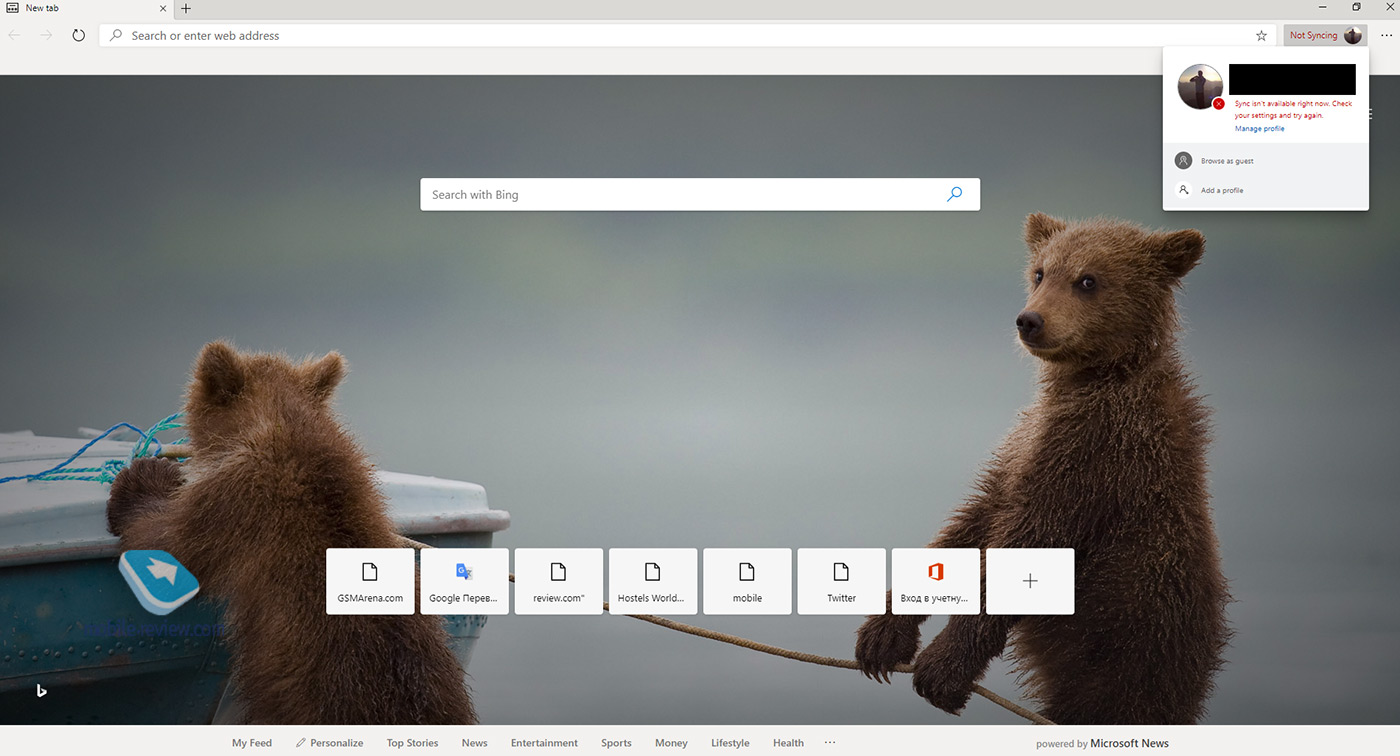Viewport: 1400px width, 756px height.
Task: Open the GSMArena.com quick link
Action: coord(370,581)
